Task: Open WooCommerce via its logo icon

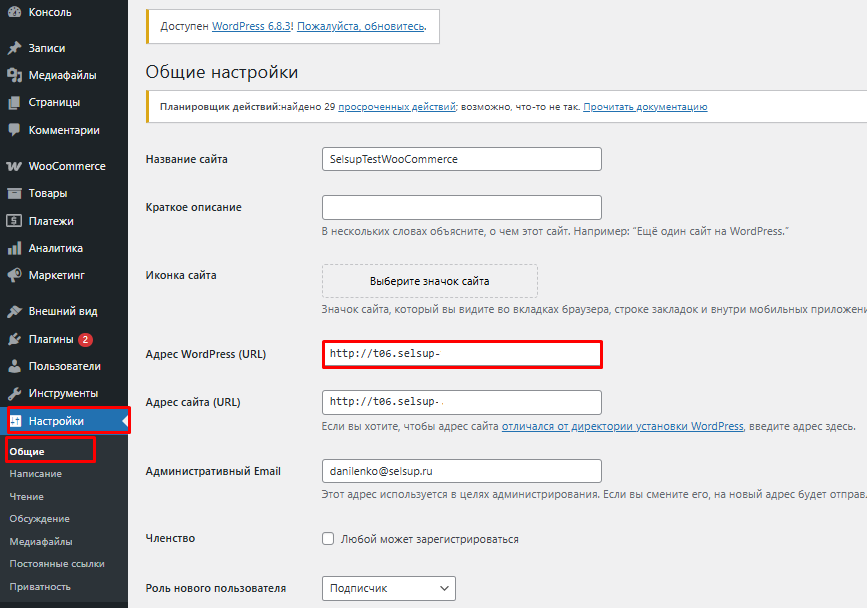Action: pyautogui.click(x=15, y=166)
